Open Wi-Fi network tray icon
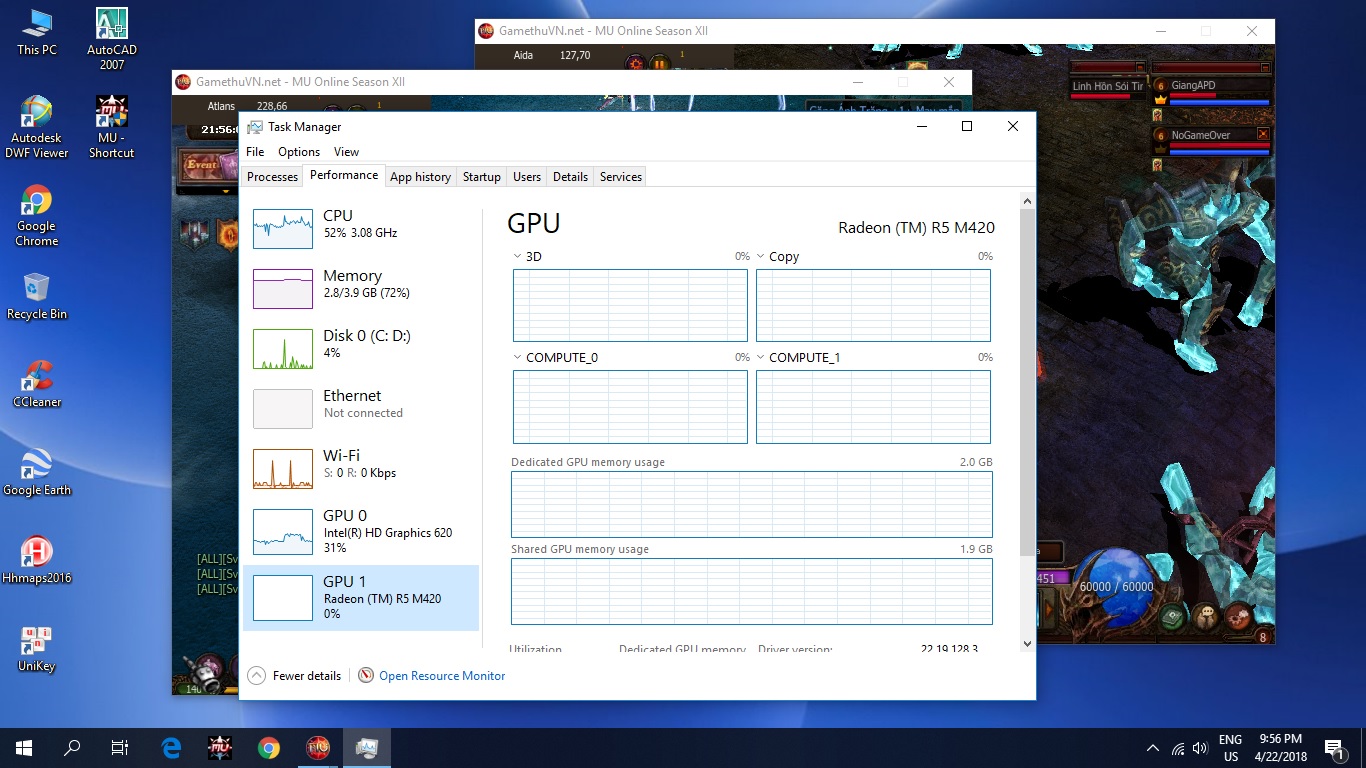 1177,748
